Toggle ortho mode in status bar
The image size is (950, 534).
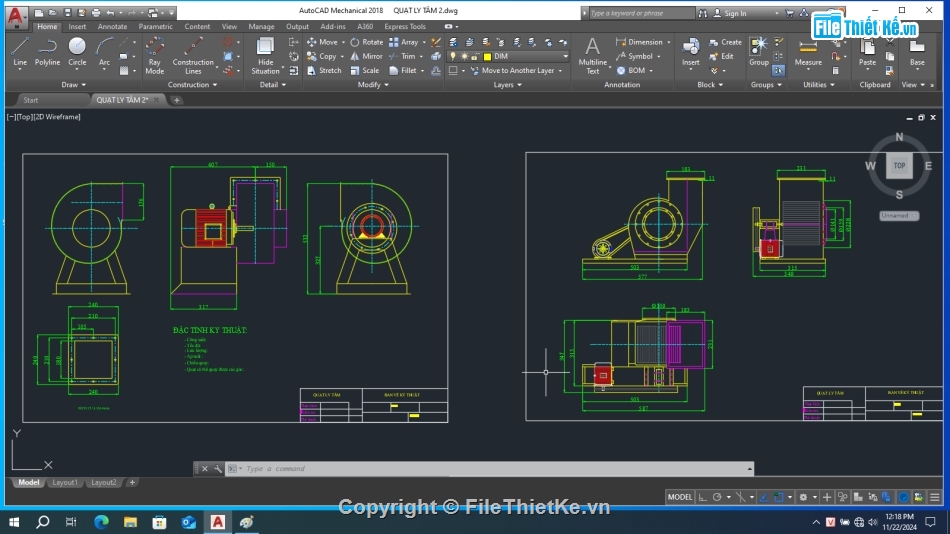coord(702,497)
